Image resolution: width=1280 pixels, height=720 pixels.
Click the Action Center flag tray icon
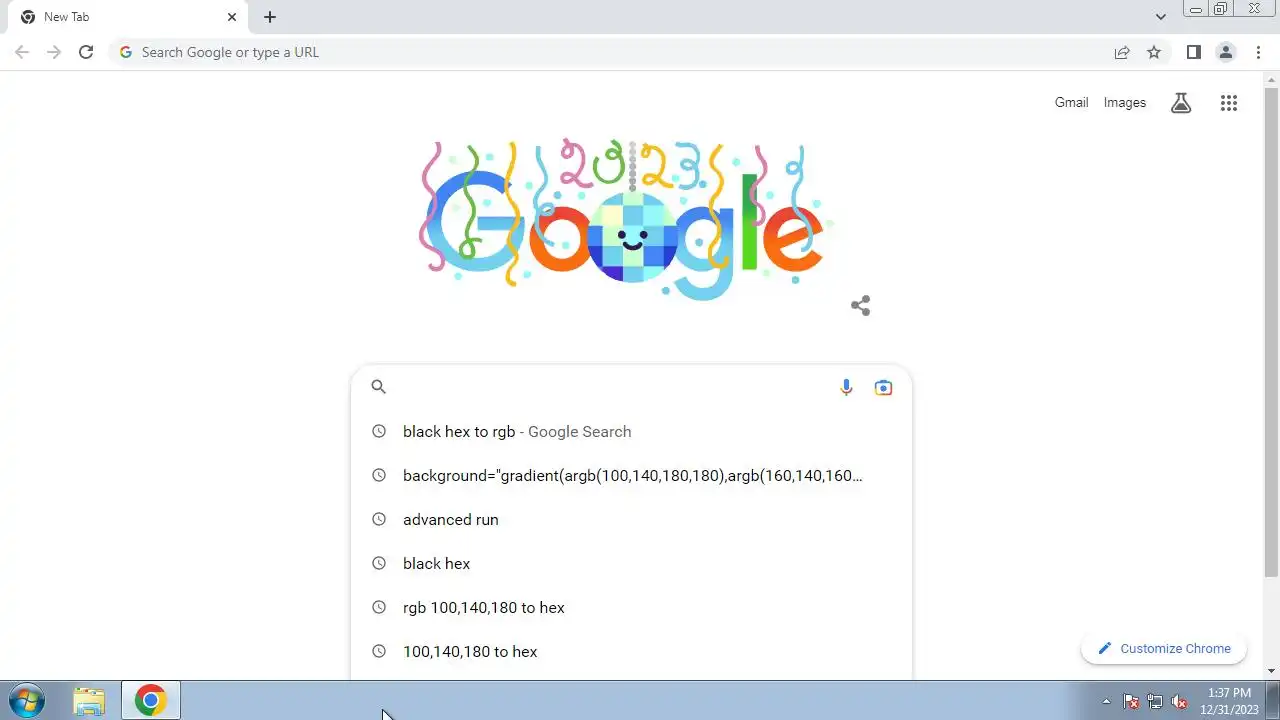click(x=1131, y=702)
